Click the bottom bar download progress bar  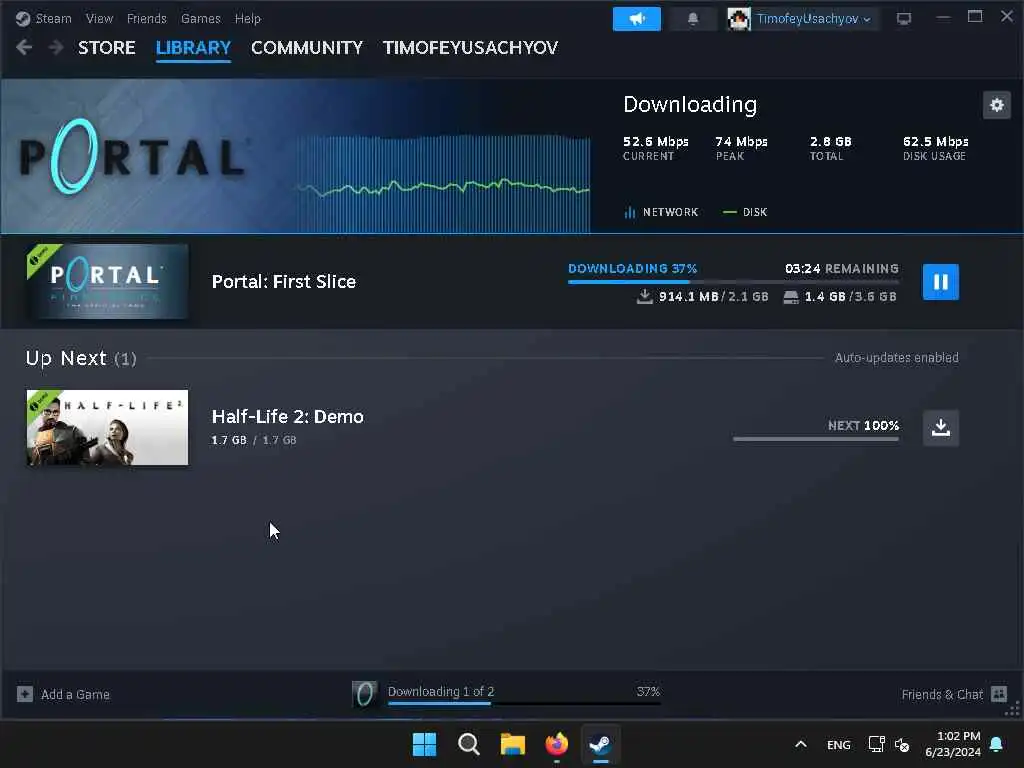(x=524, y=703)
